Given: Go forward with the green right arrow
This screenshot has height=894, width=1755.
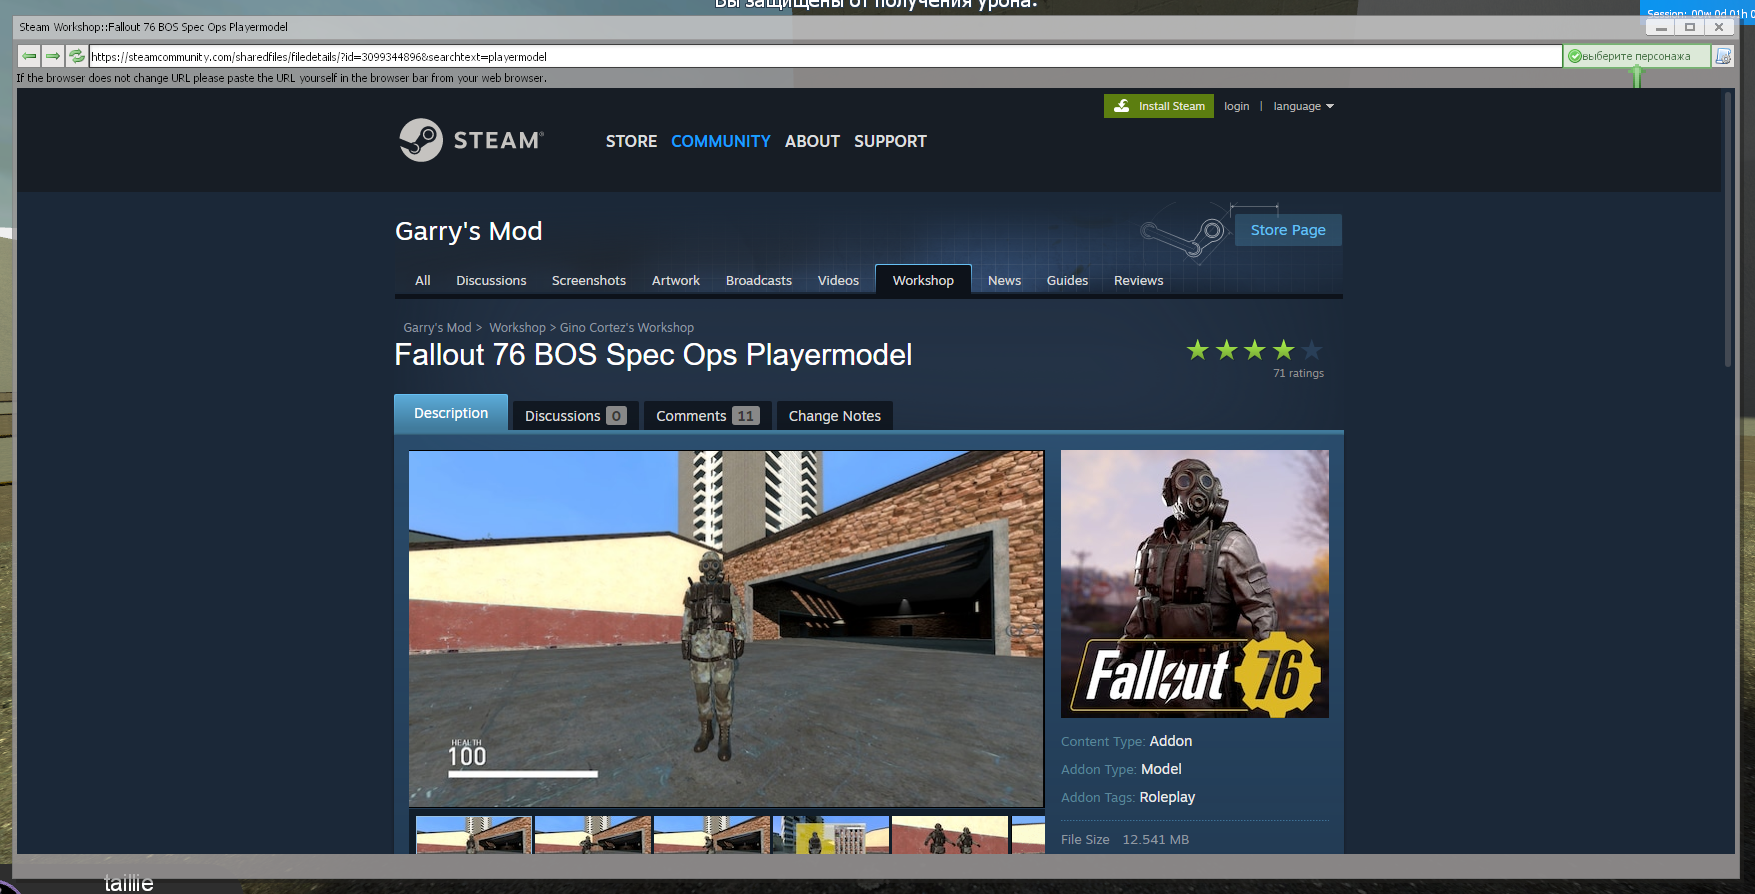Looking at the screenshot, I should pyautogui.click(x=53, y=56).
